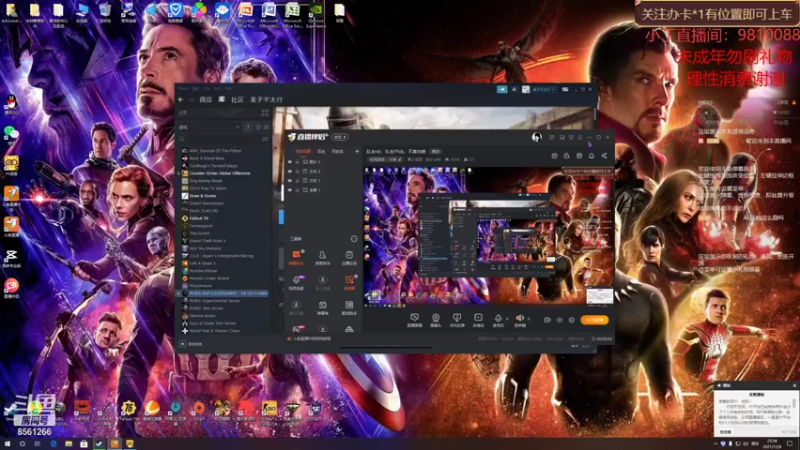Open 直播伴侣 title bar menu icon
The height and width of the screenshot is (450, 800).
580,137
